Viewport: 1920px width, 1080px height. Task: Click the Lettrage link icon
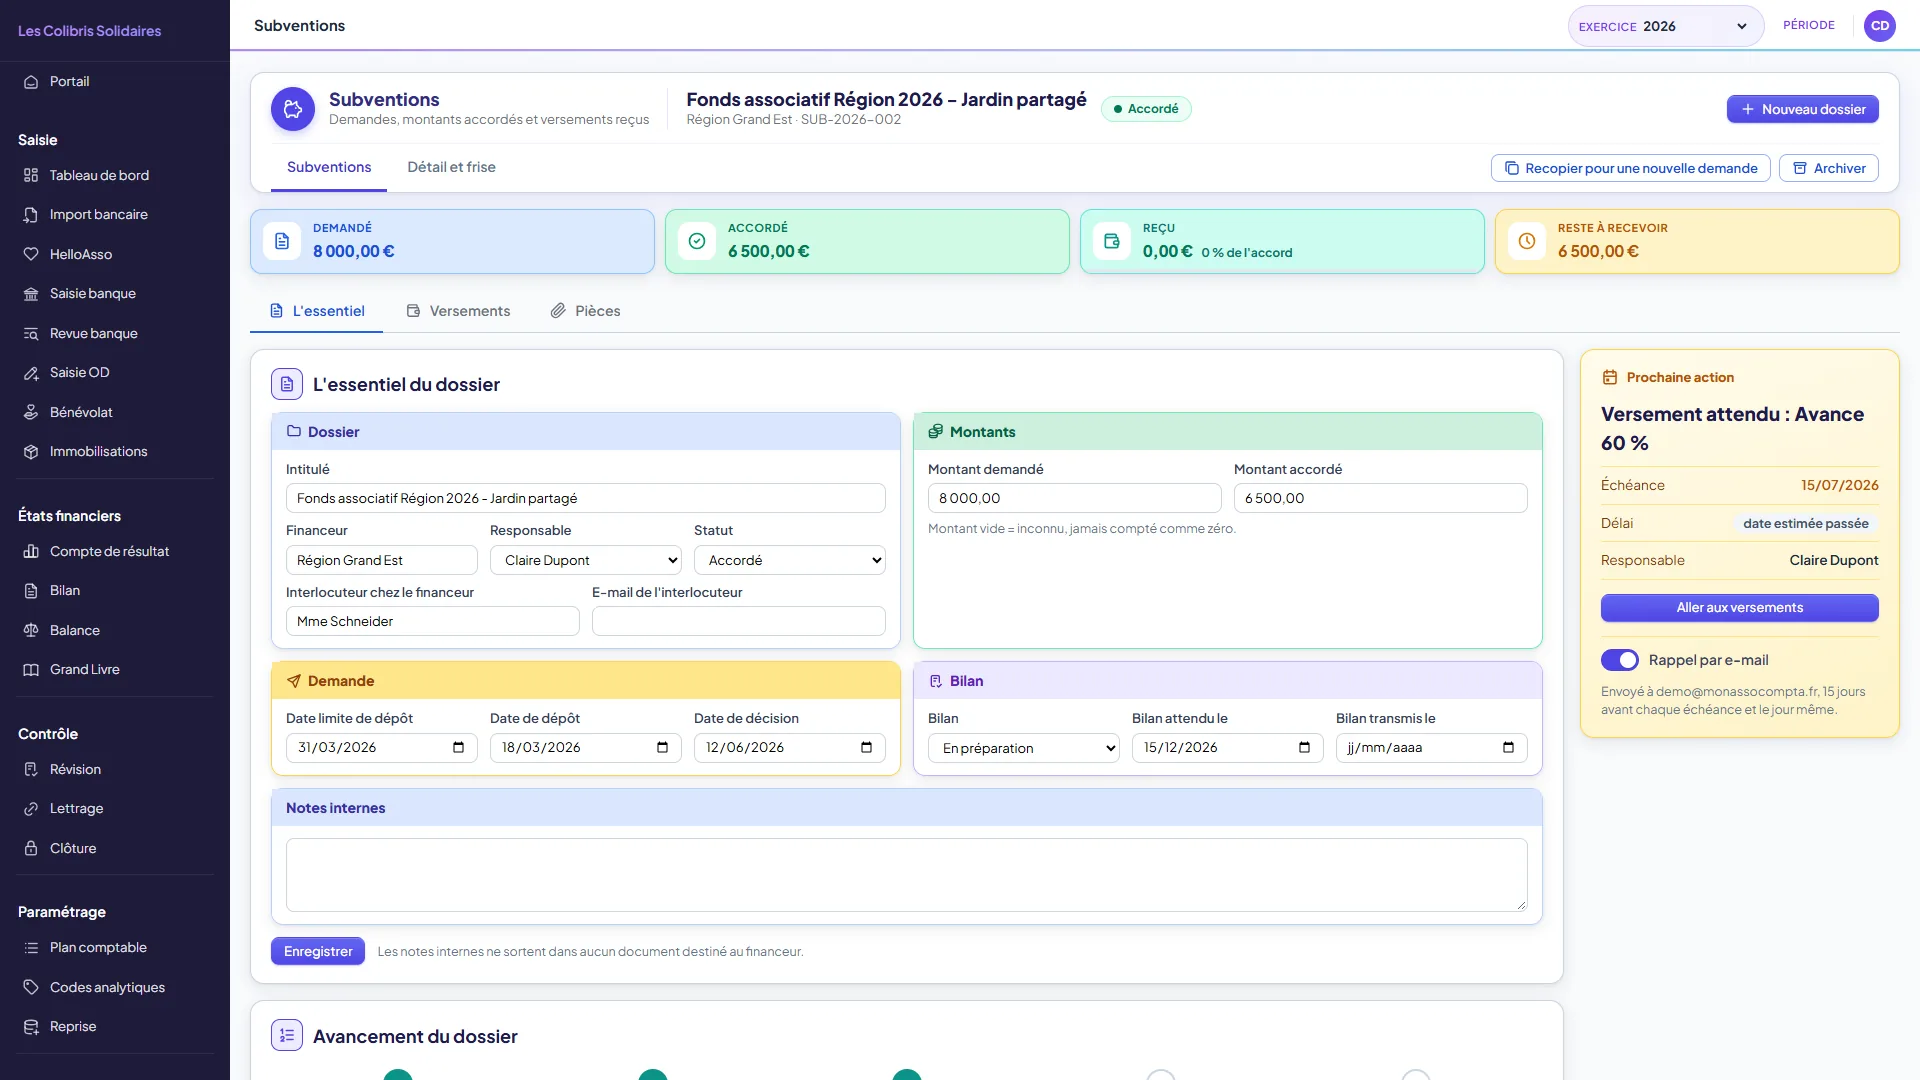coord(31,809)
